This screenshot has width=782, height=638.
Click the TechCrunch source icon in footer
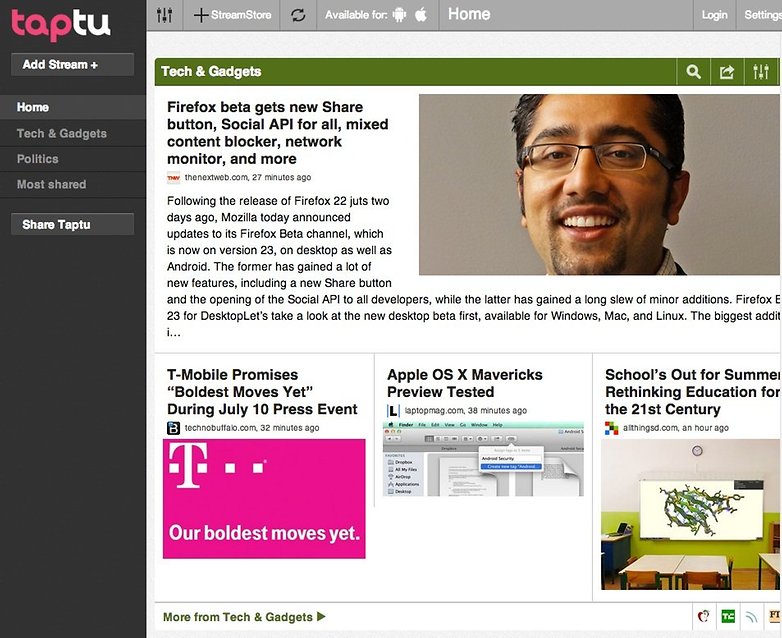pos(728,617)
